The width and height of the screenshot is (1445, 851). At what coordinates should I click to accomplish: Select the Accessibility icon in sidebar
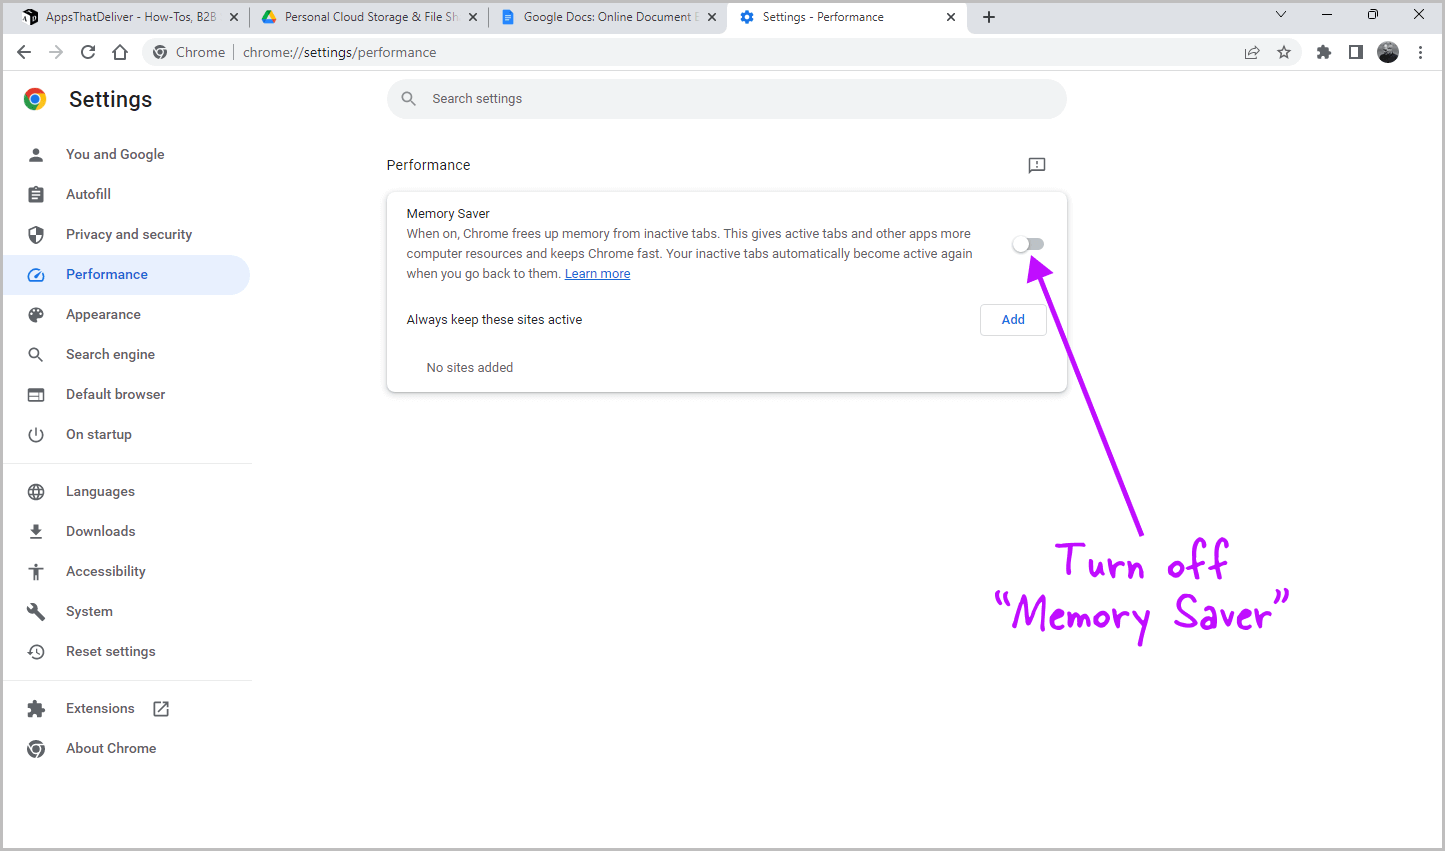(x=36, y=571)
